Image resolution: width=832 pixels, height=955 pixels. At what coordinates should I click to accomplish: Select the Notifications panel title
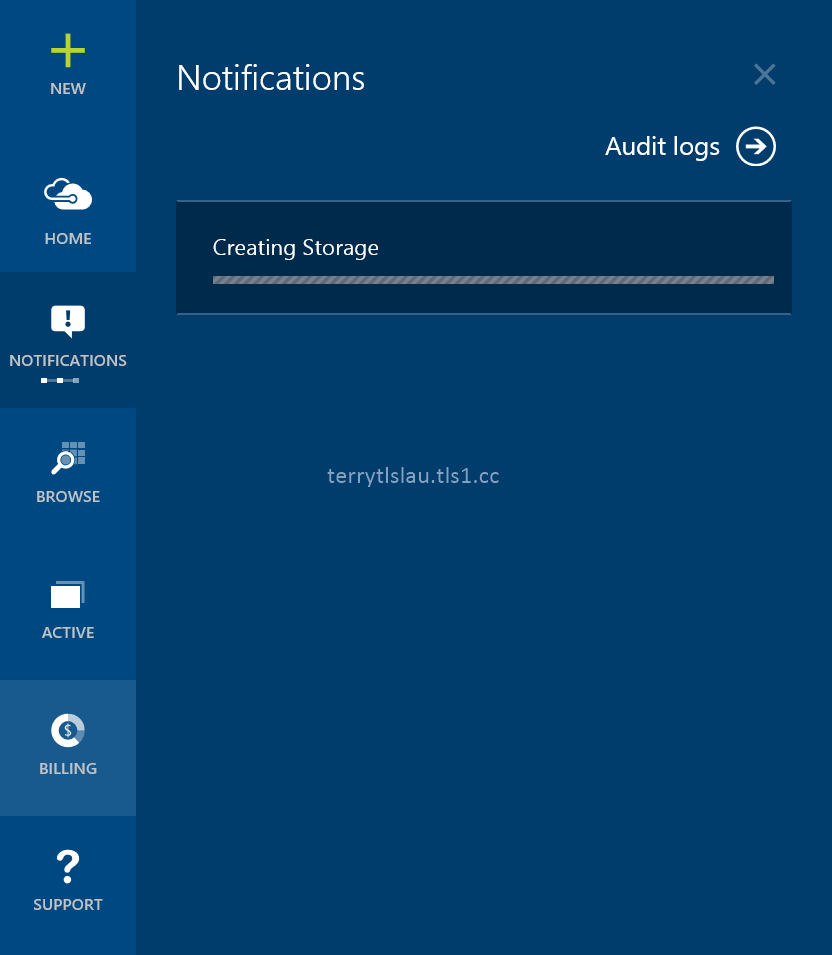pyautogui.click(x=270, y=78)
